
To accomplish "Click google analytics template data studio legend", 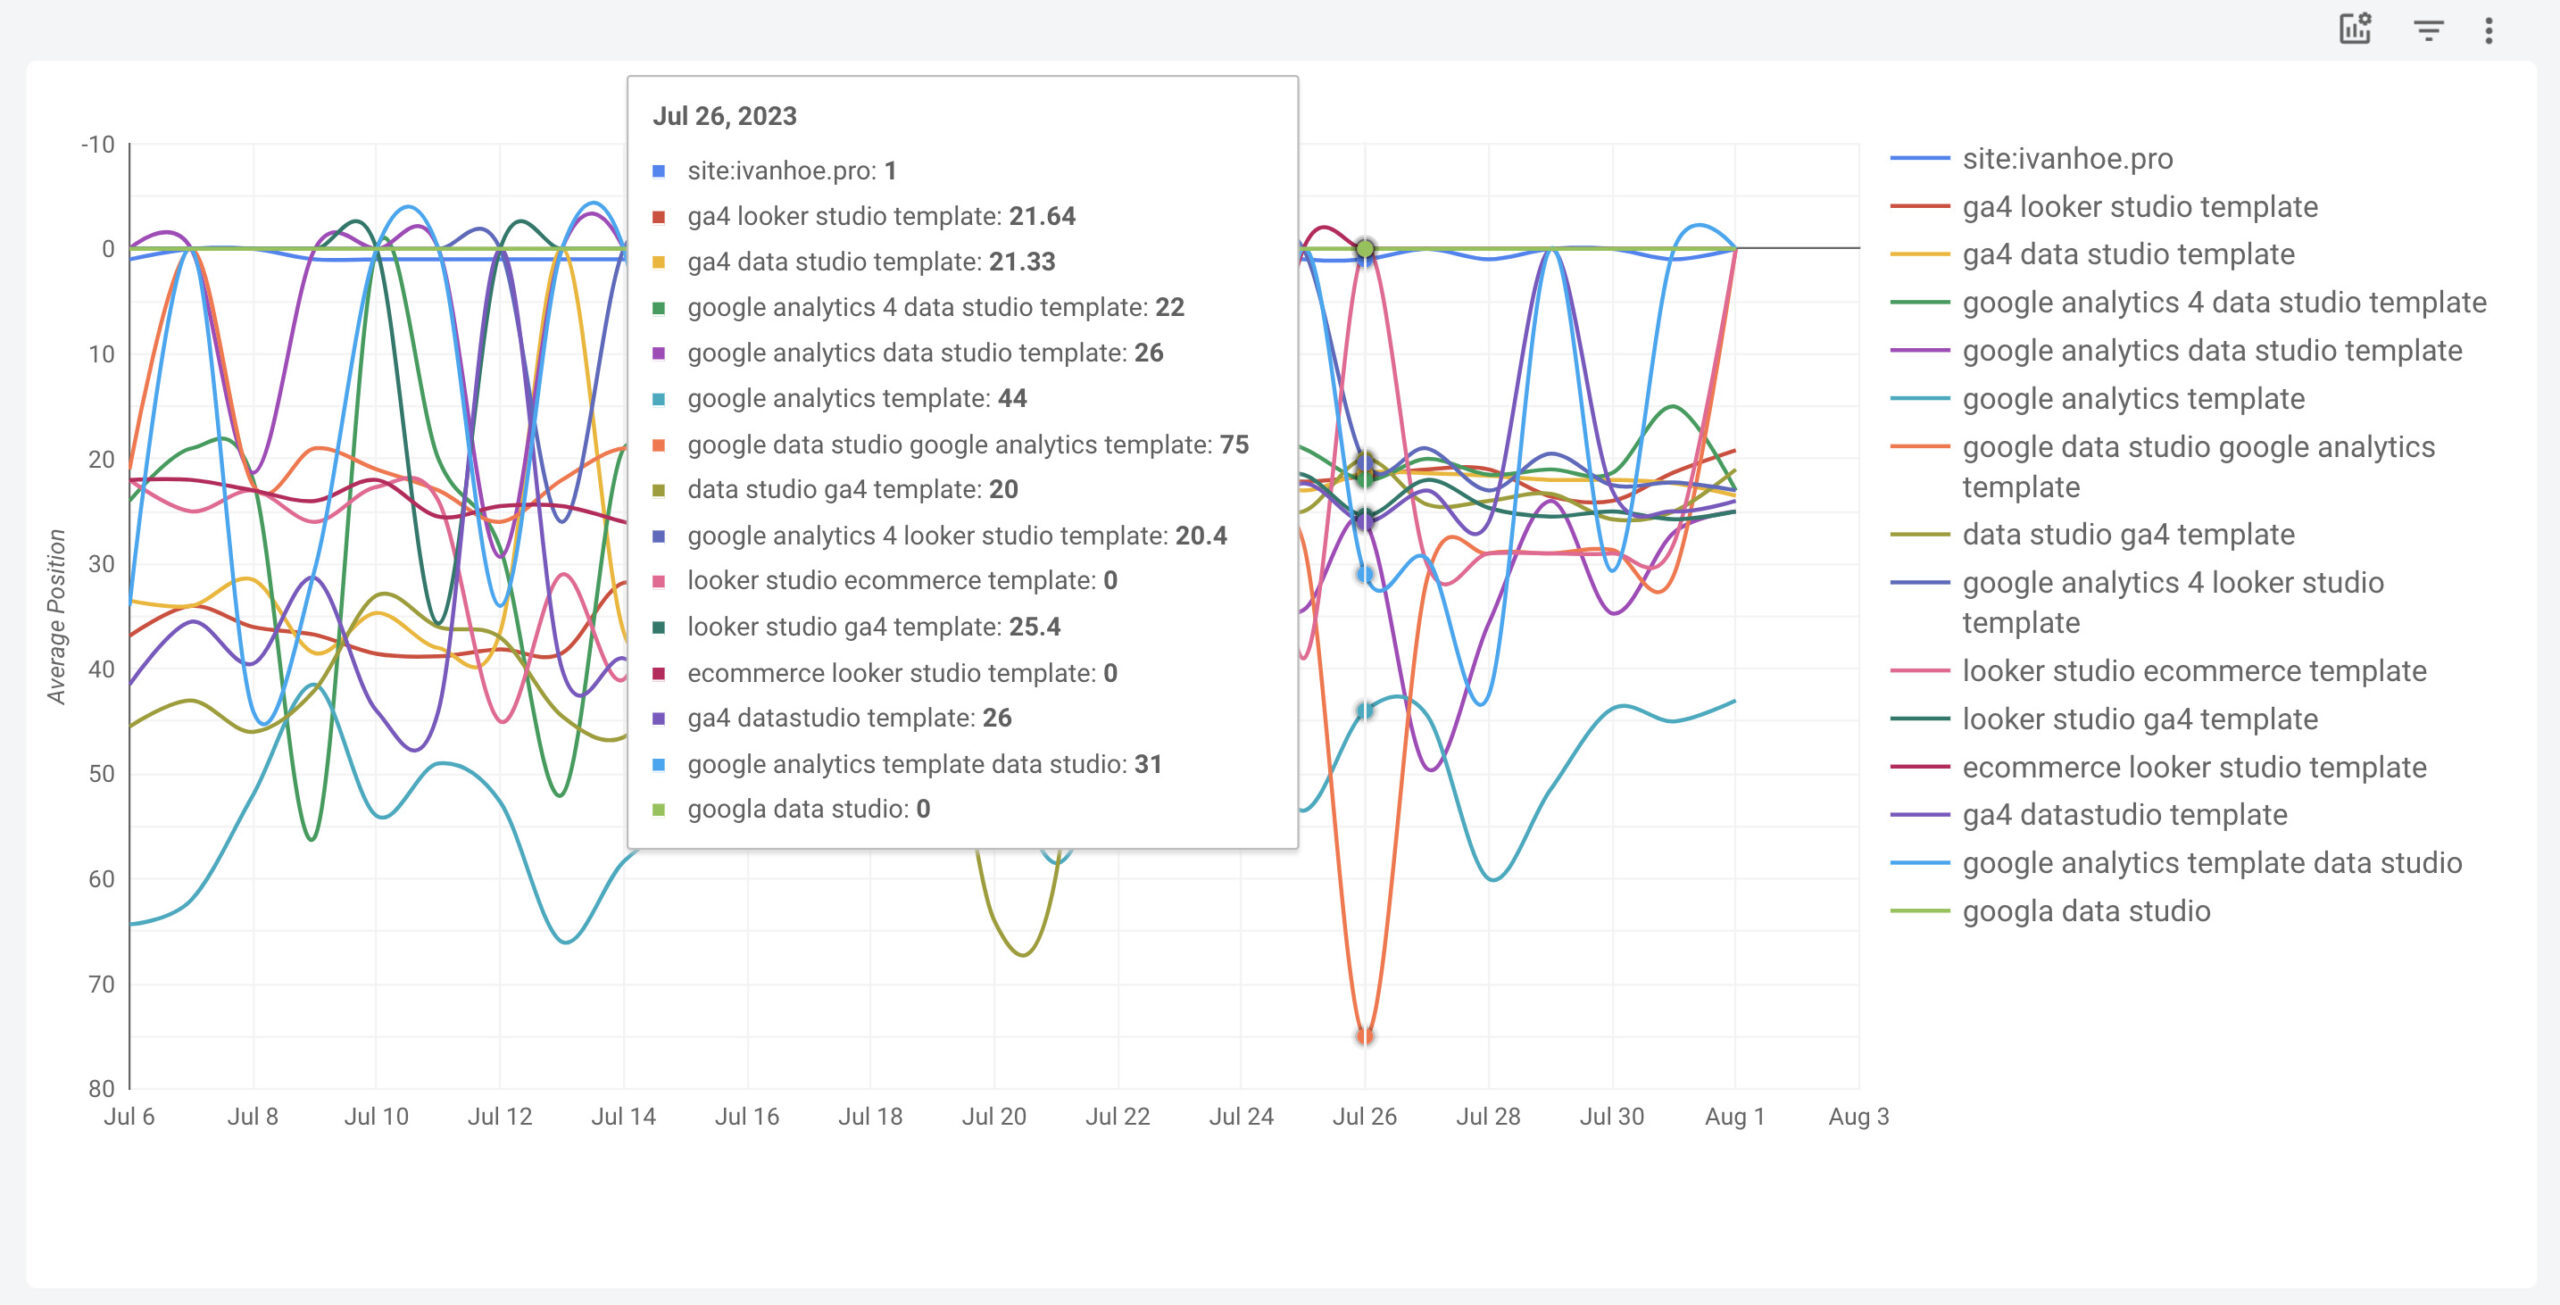I will (x=2211, y=863).
